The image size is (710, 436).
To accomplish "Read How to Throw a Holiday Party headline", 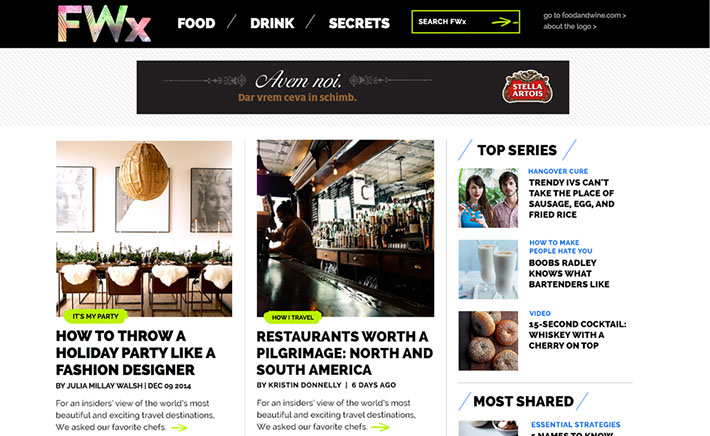I will coord(135,353).
